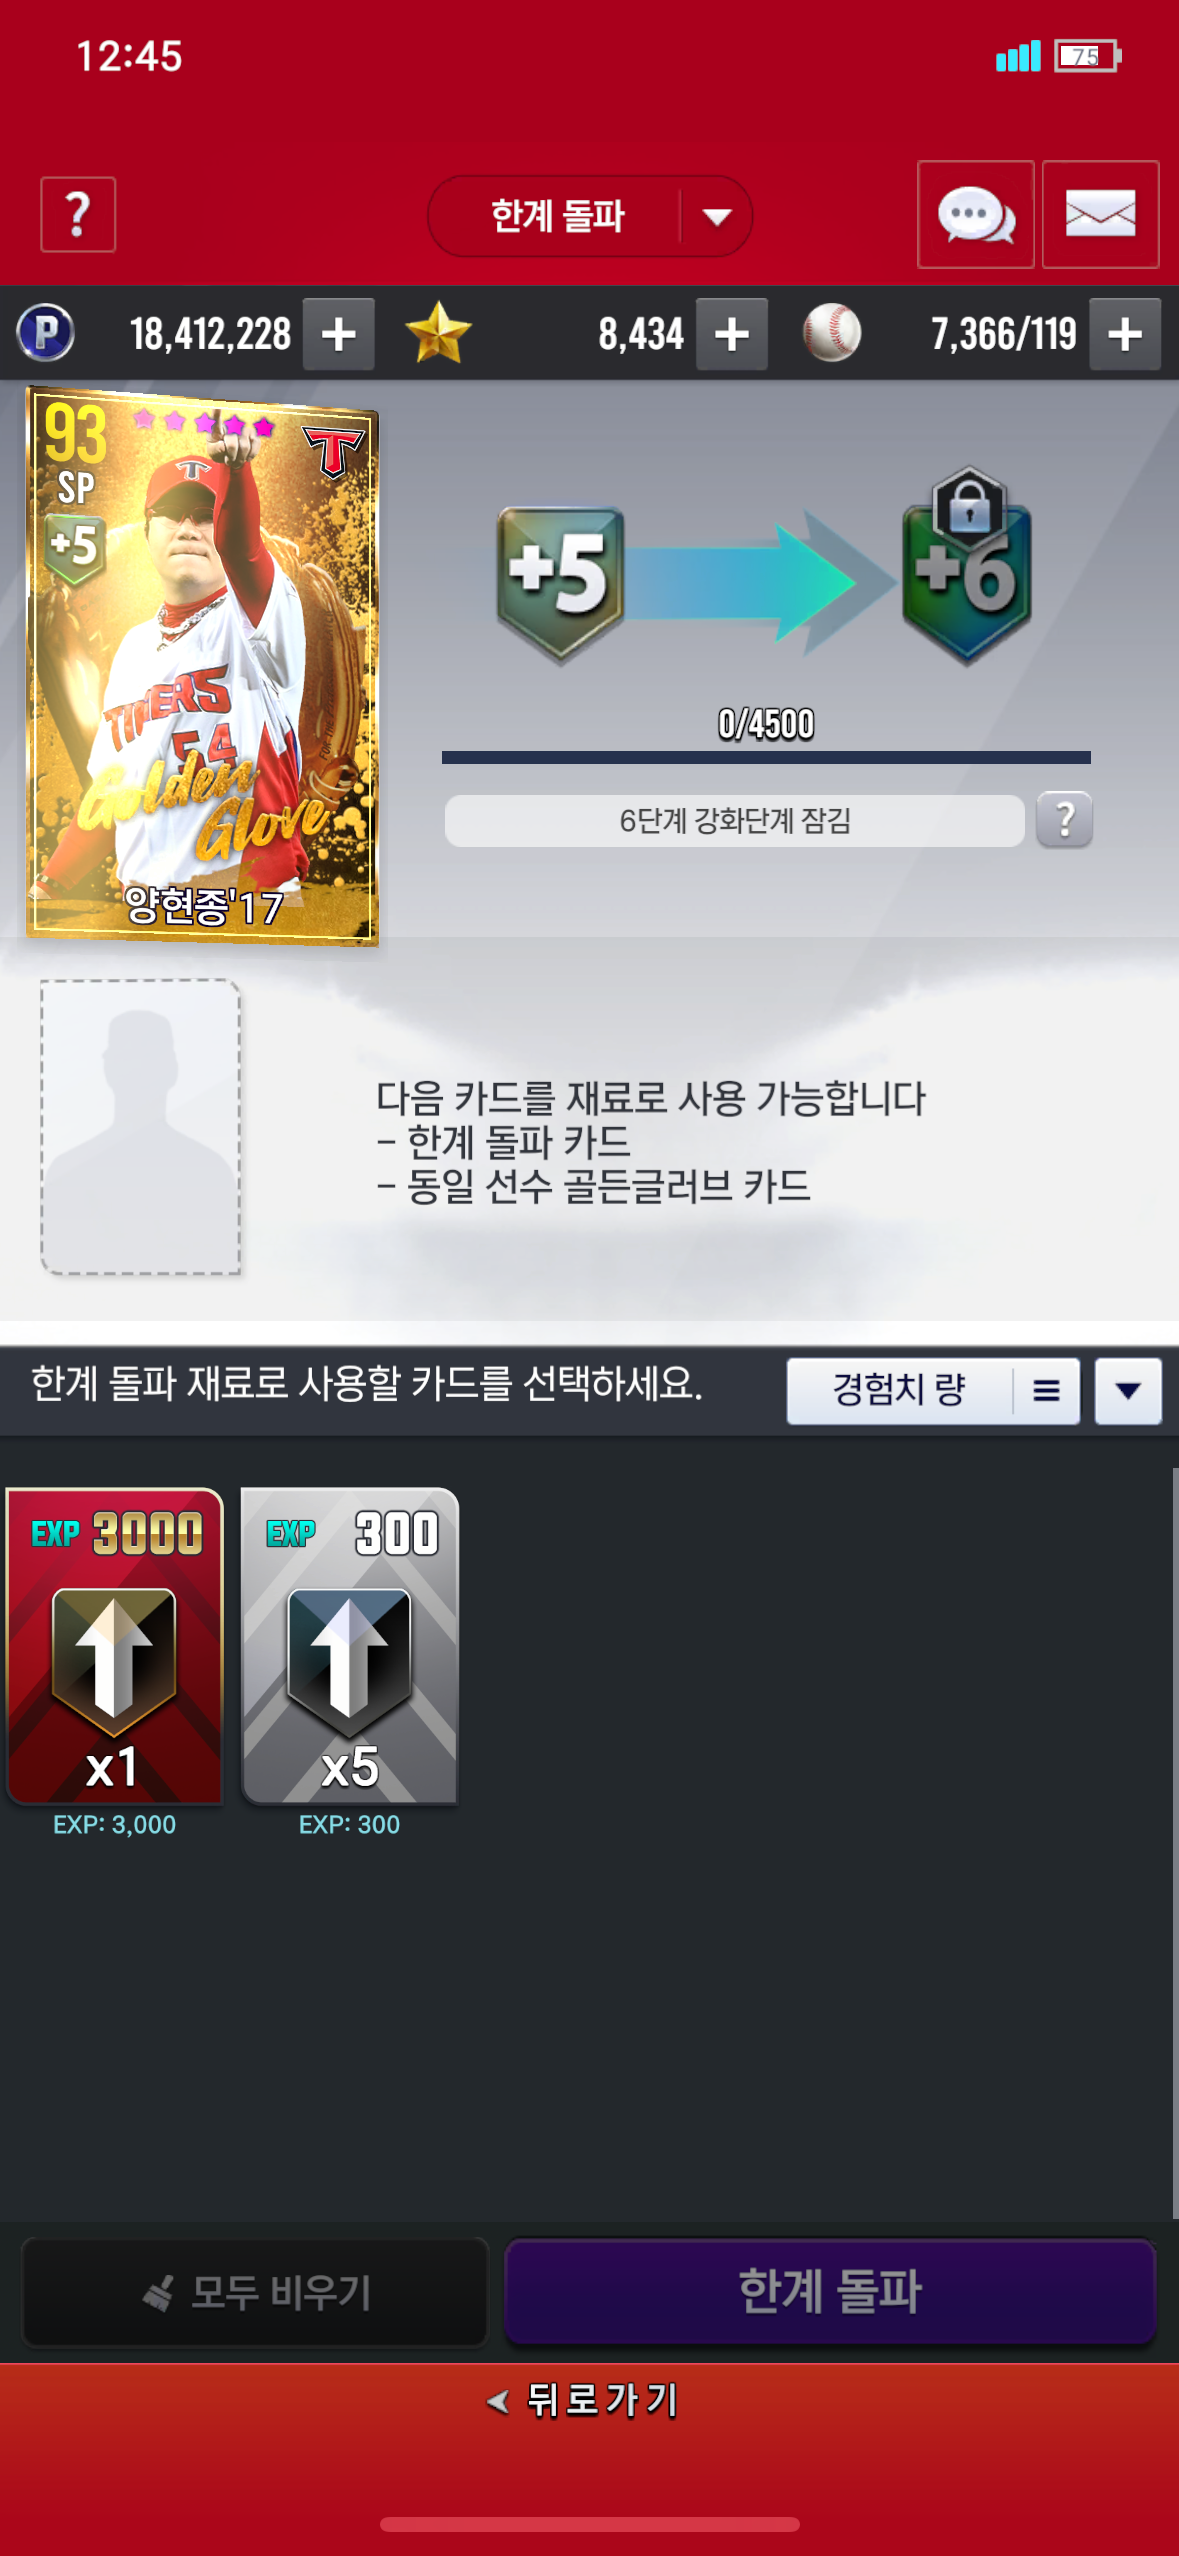Select the EXP 300 x5 material card
The width and height of the screenshot is (1179, 2556).
[350, 1647]
